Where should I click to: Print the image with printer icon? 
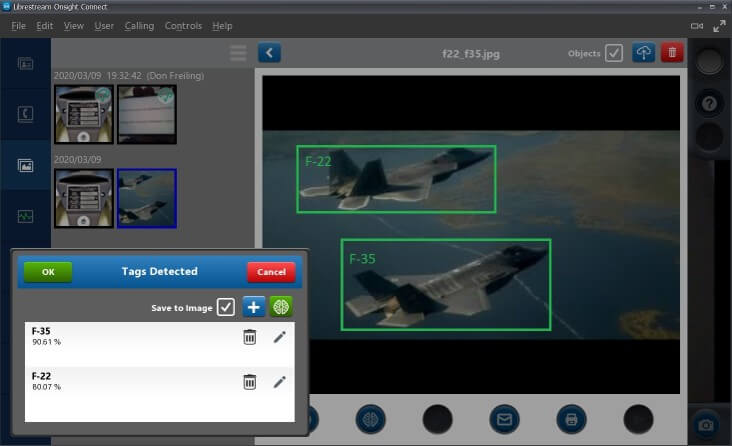[571, 419]
